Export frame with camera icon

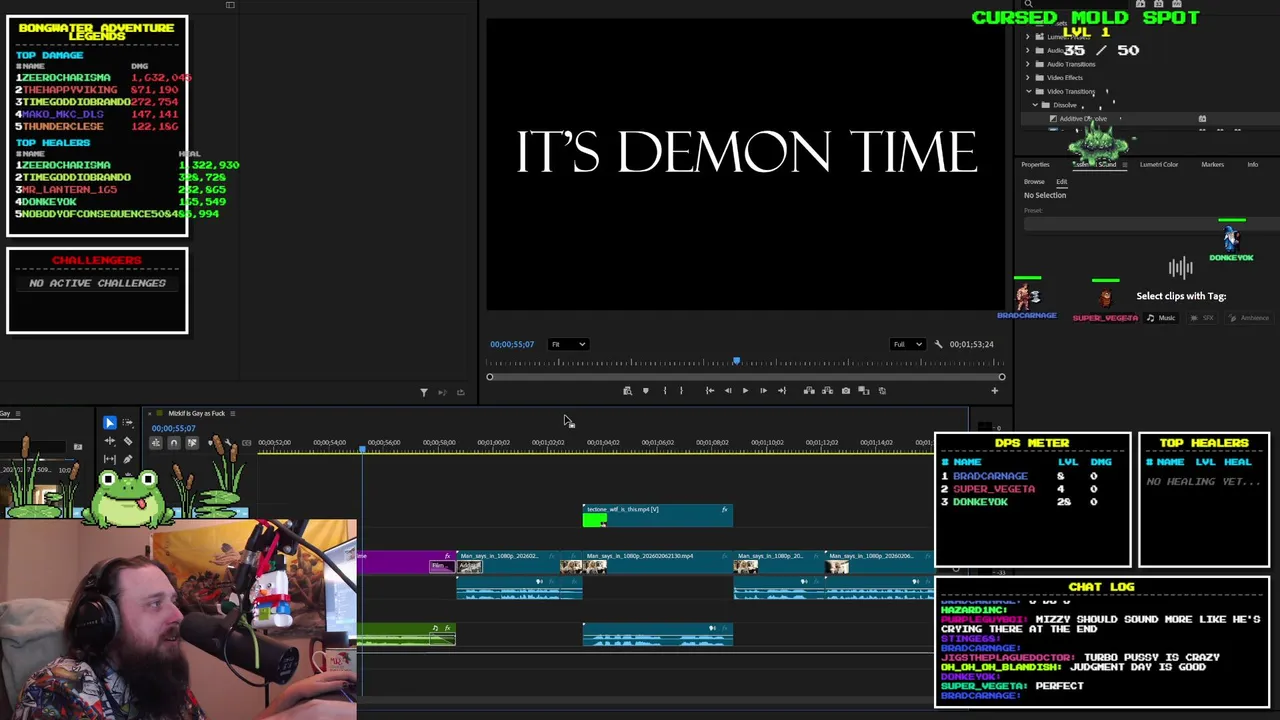[846, 391]
